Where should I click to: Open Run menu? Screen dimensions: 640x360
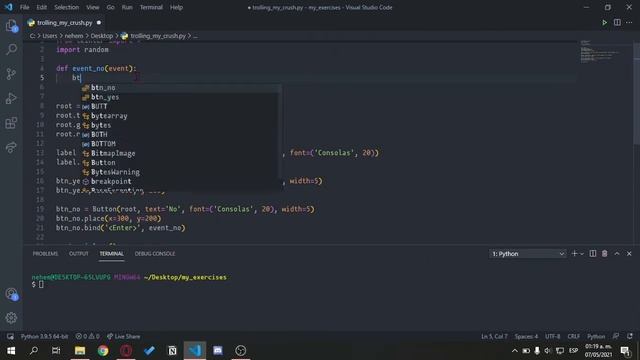coord(127,7)
